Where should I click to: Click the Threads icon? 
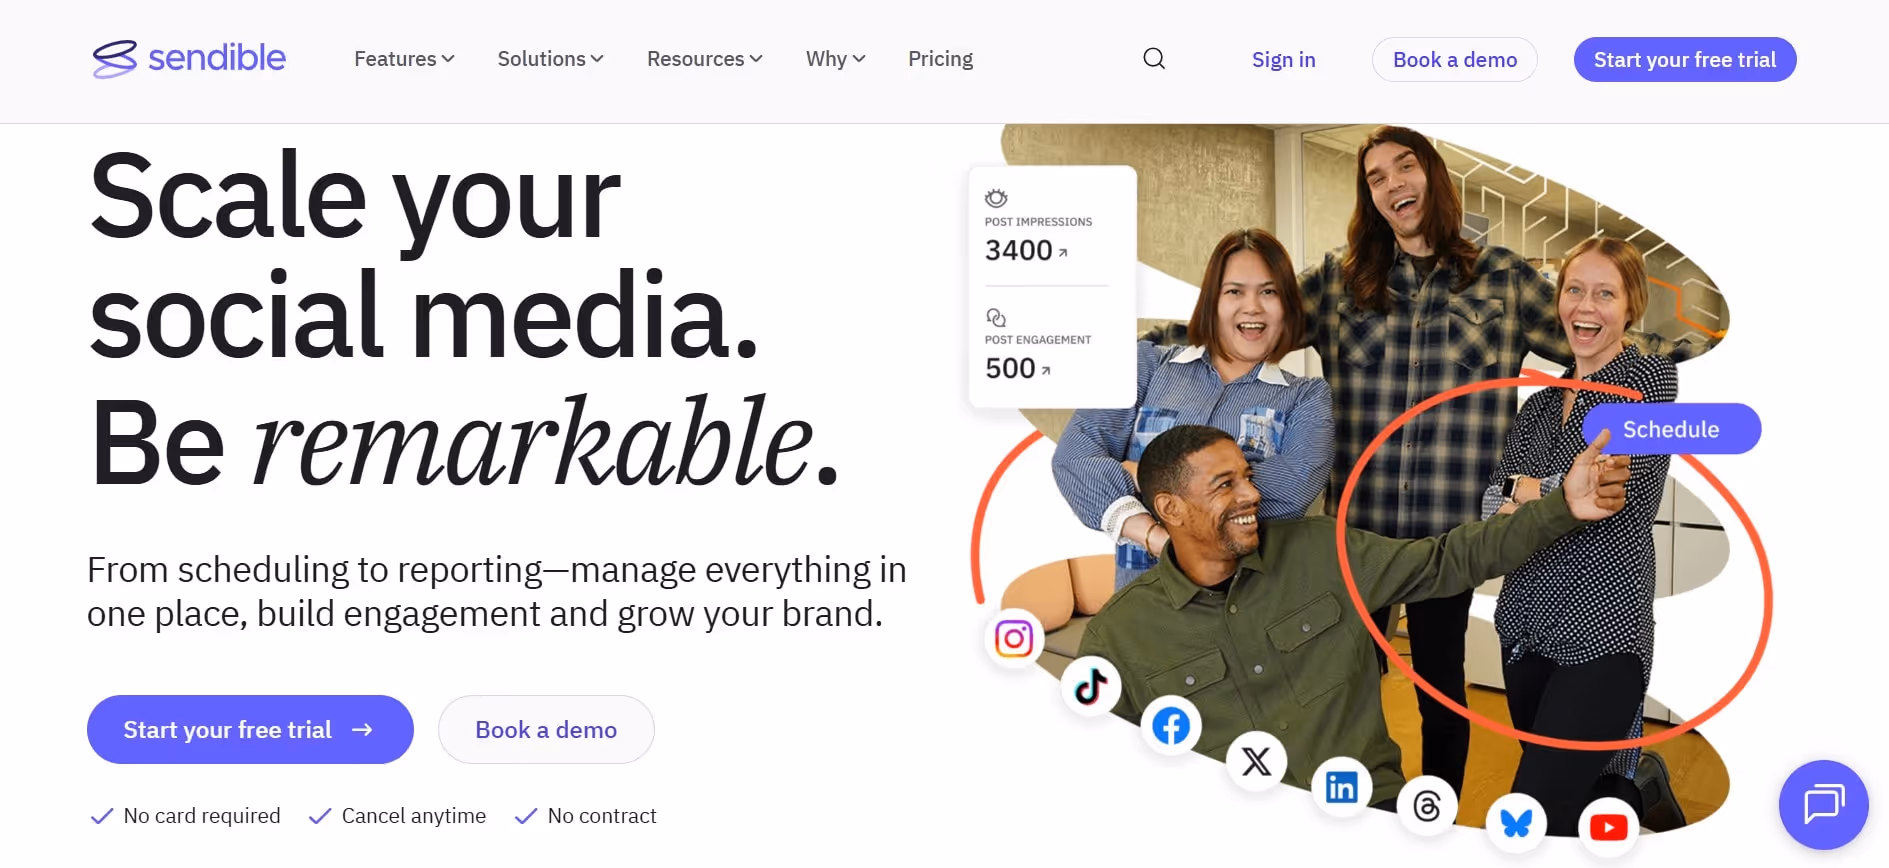coord(1427,806)
